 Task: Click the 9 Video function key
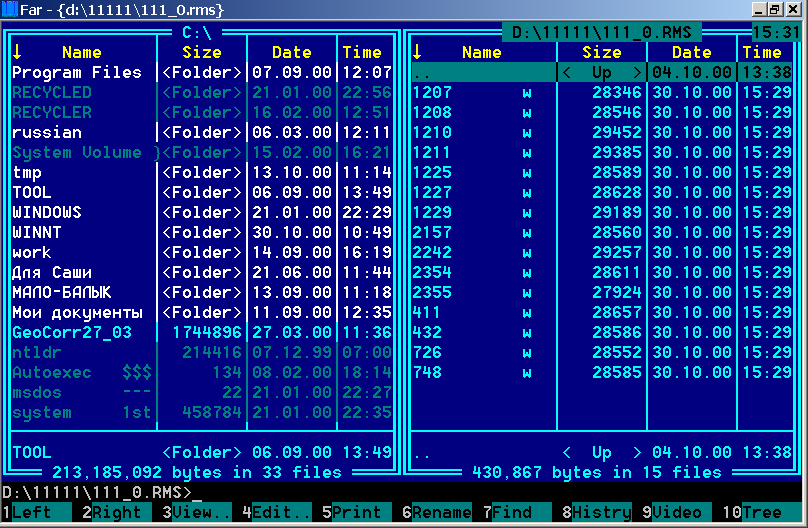tap(677, 513)
